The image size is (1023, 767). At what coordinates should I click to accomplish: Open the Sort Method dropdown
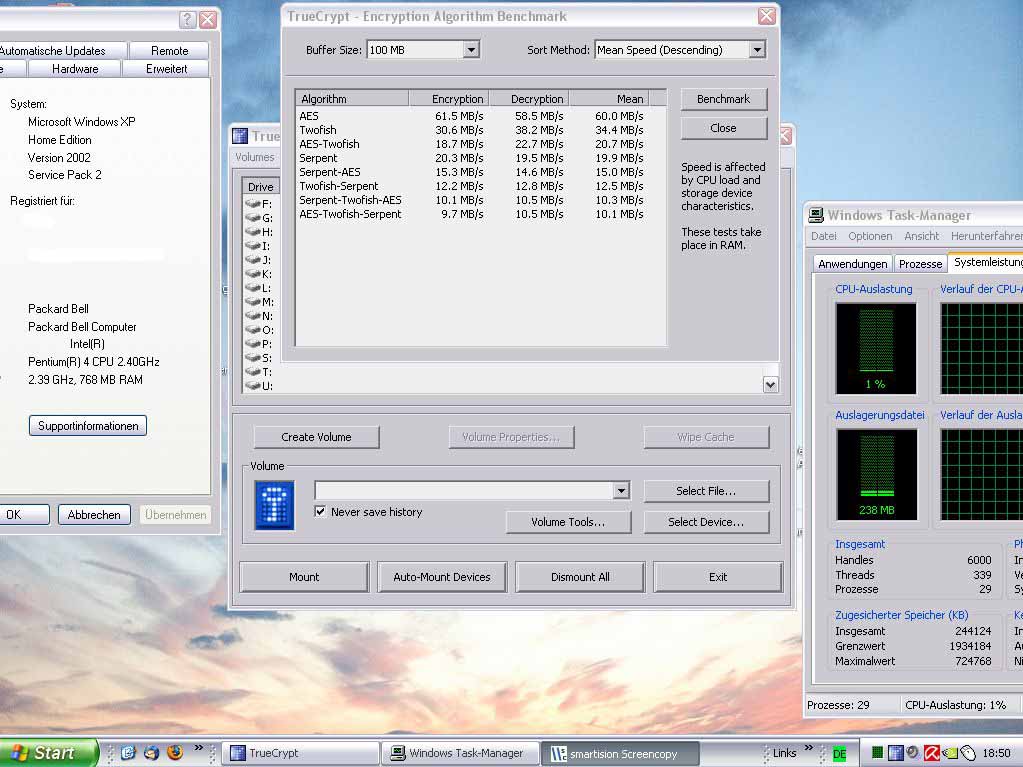(x=756, y=50)
